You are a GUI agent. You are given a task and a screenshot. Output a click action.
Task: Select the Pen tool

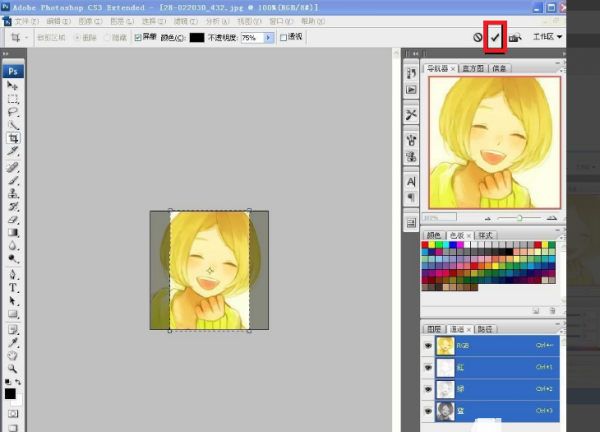pos(13,275)
